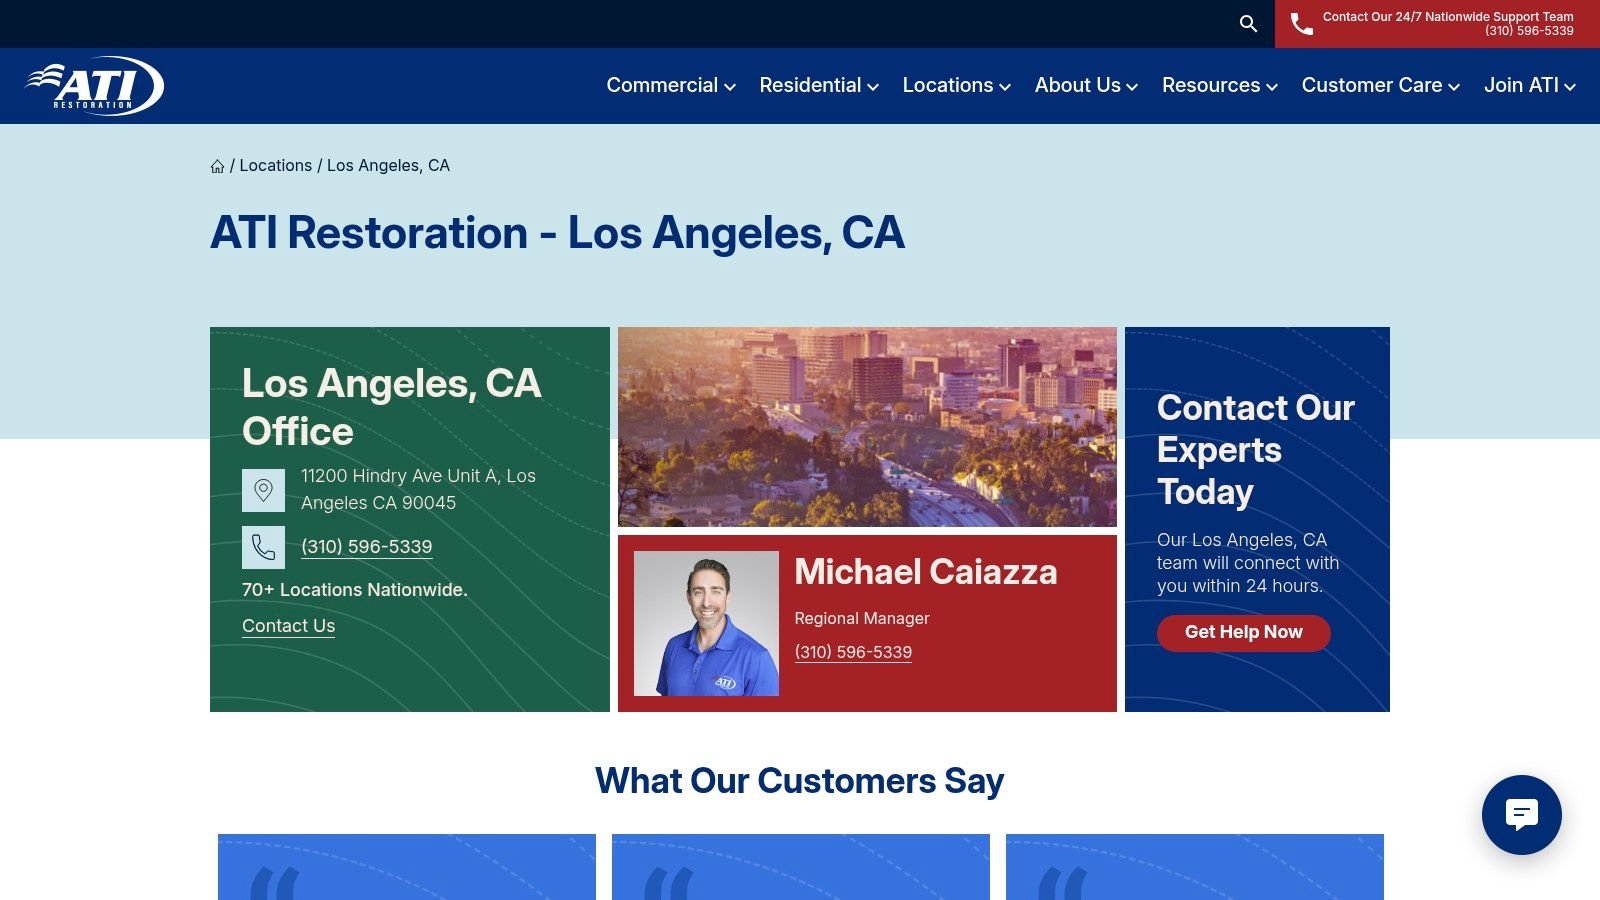Screen dimensions: 1600x900
Task: Open the Contact Us link
Action: click(x=288, y=625)
